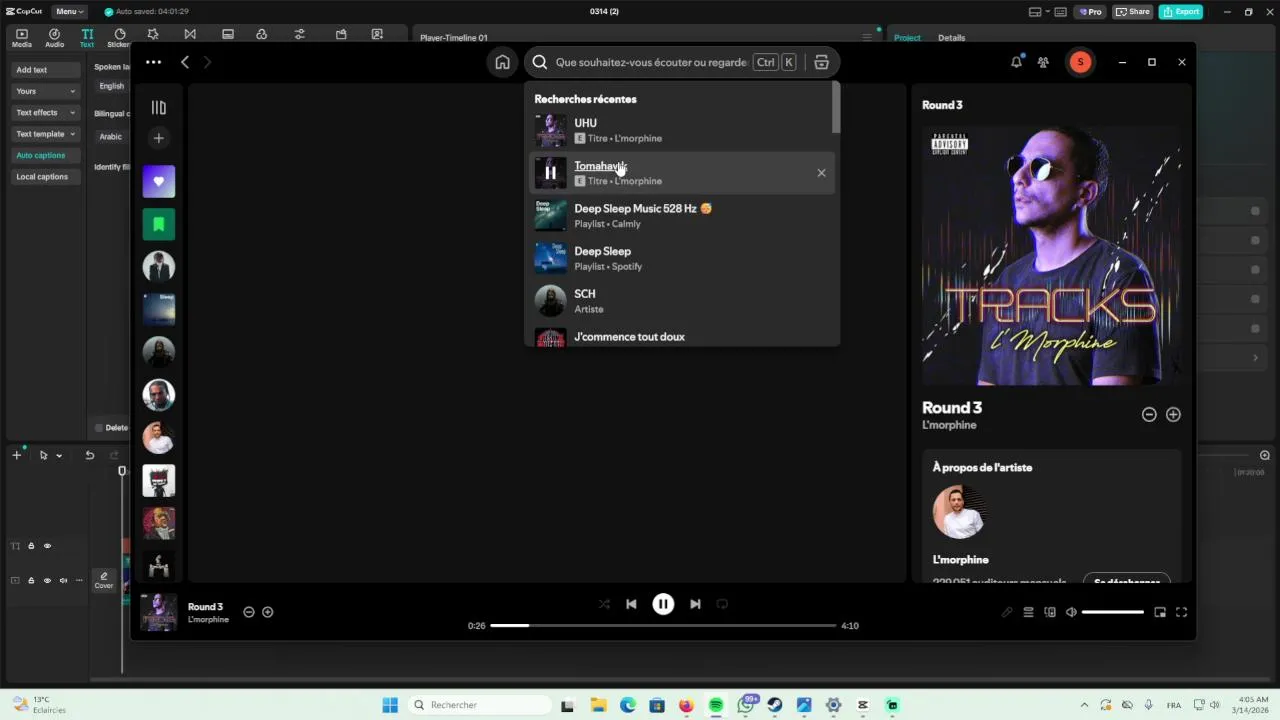
Task: Expand Text template section
Action: point(45,134)
